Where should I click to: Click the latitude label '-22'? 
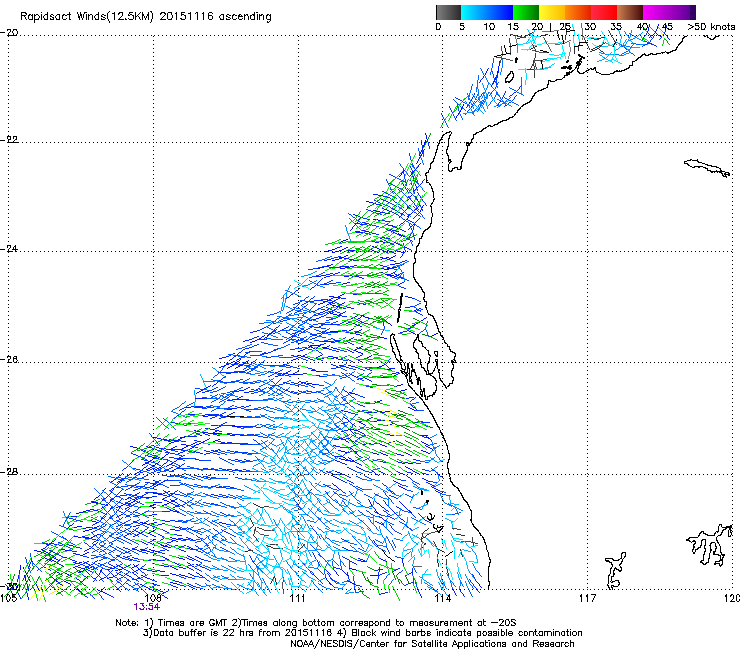pyautogui.click(x=9, y=140)
